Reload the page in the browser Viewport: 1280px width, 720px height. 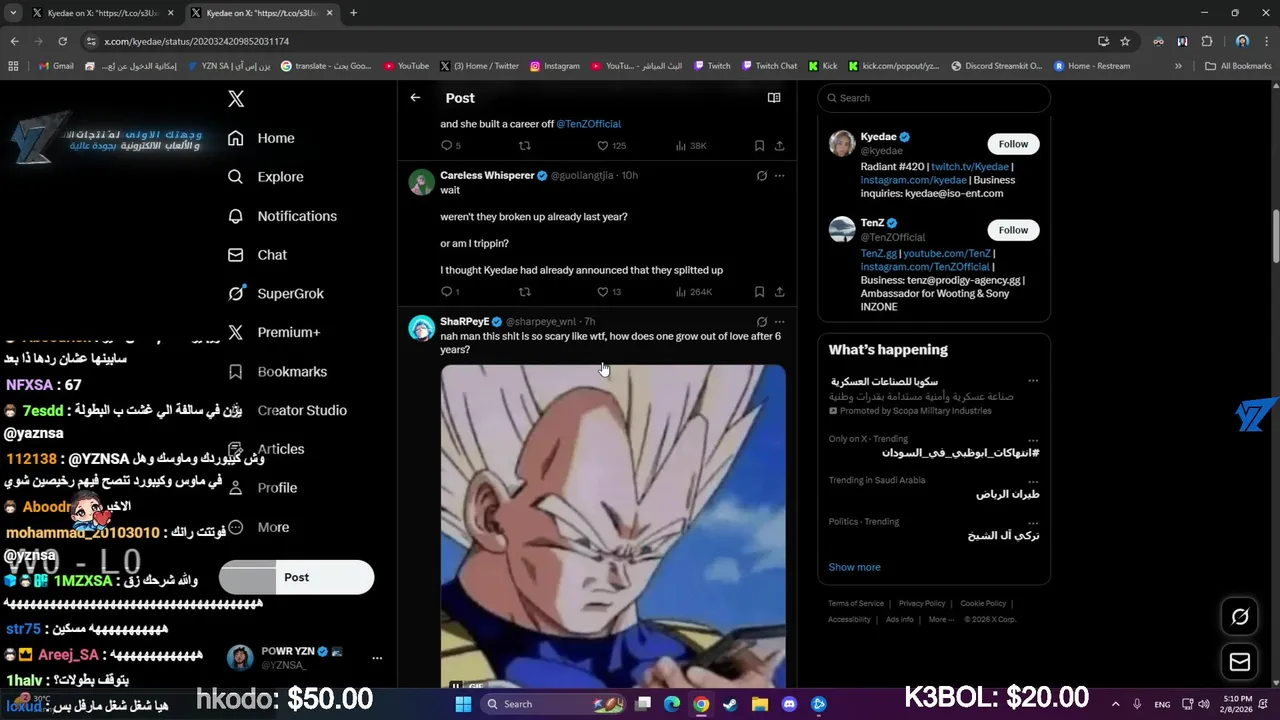tap(62, 41)
